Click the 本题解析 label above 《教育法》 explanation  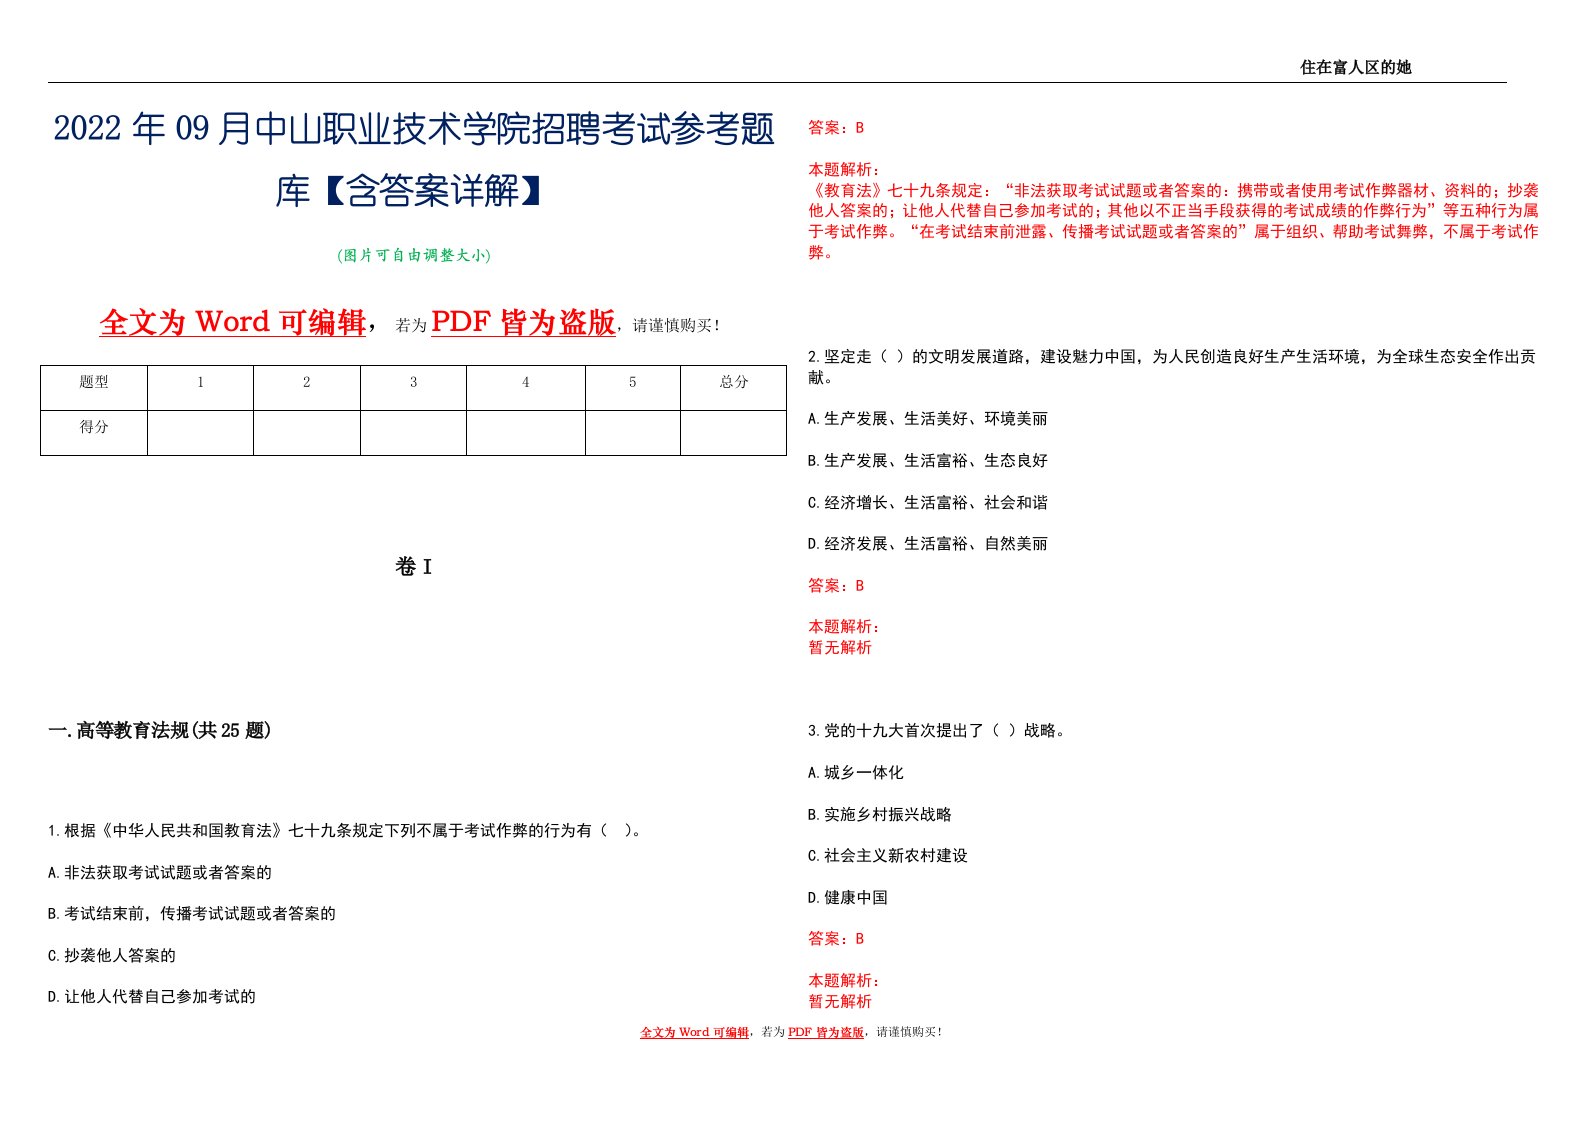pos(844,169)
